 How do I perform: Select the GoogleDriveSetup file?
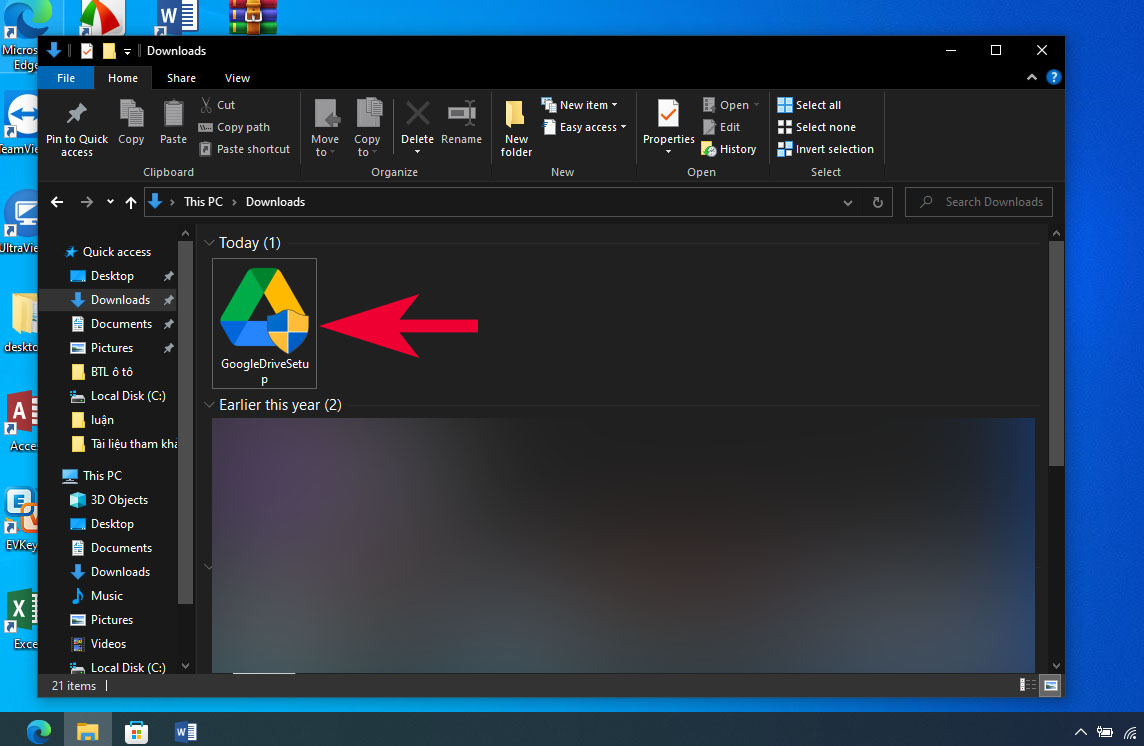[x=265, y=323]
